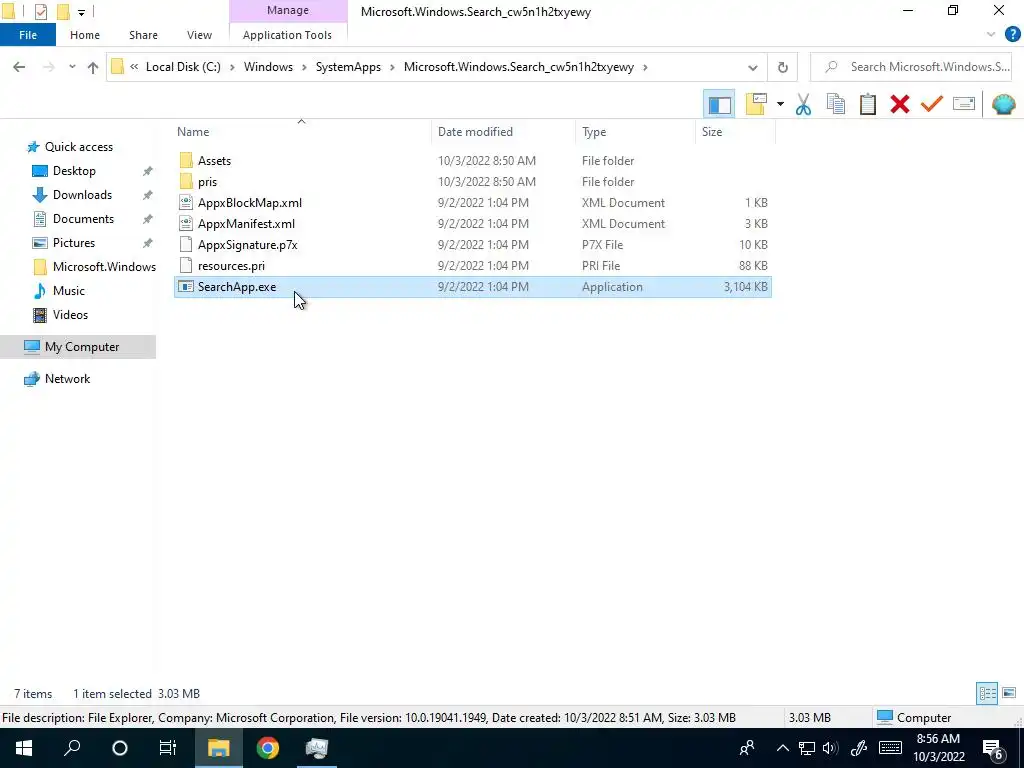The image size is (1024, 768).
Task: Expand the chevron after Local Disk breadcrumb
Action: [x=232, y=67]
